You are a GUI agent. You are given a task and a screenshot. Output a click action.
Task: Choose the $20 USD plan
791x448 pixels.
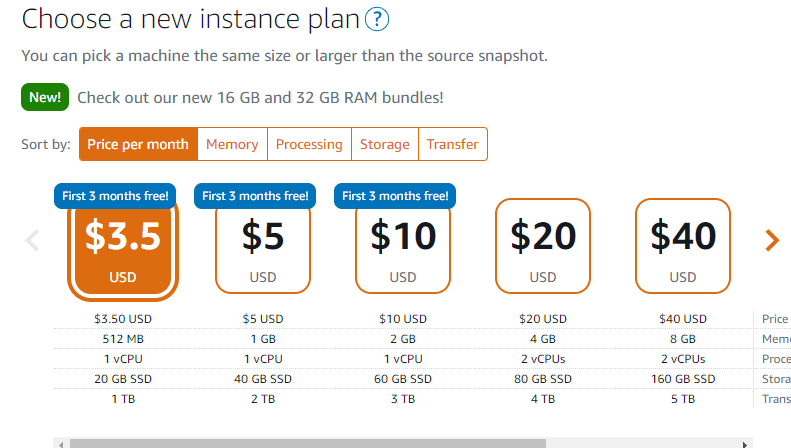click(x=543, y=246)
